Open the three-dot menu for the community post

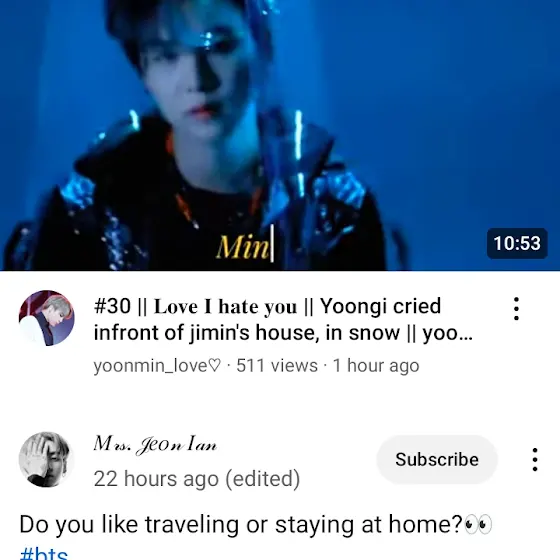[535, 460]
